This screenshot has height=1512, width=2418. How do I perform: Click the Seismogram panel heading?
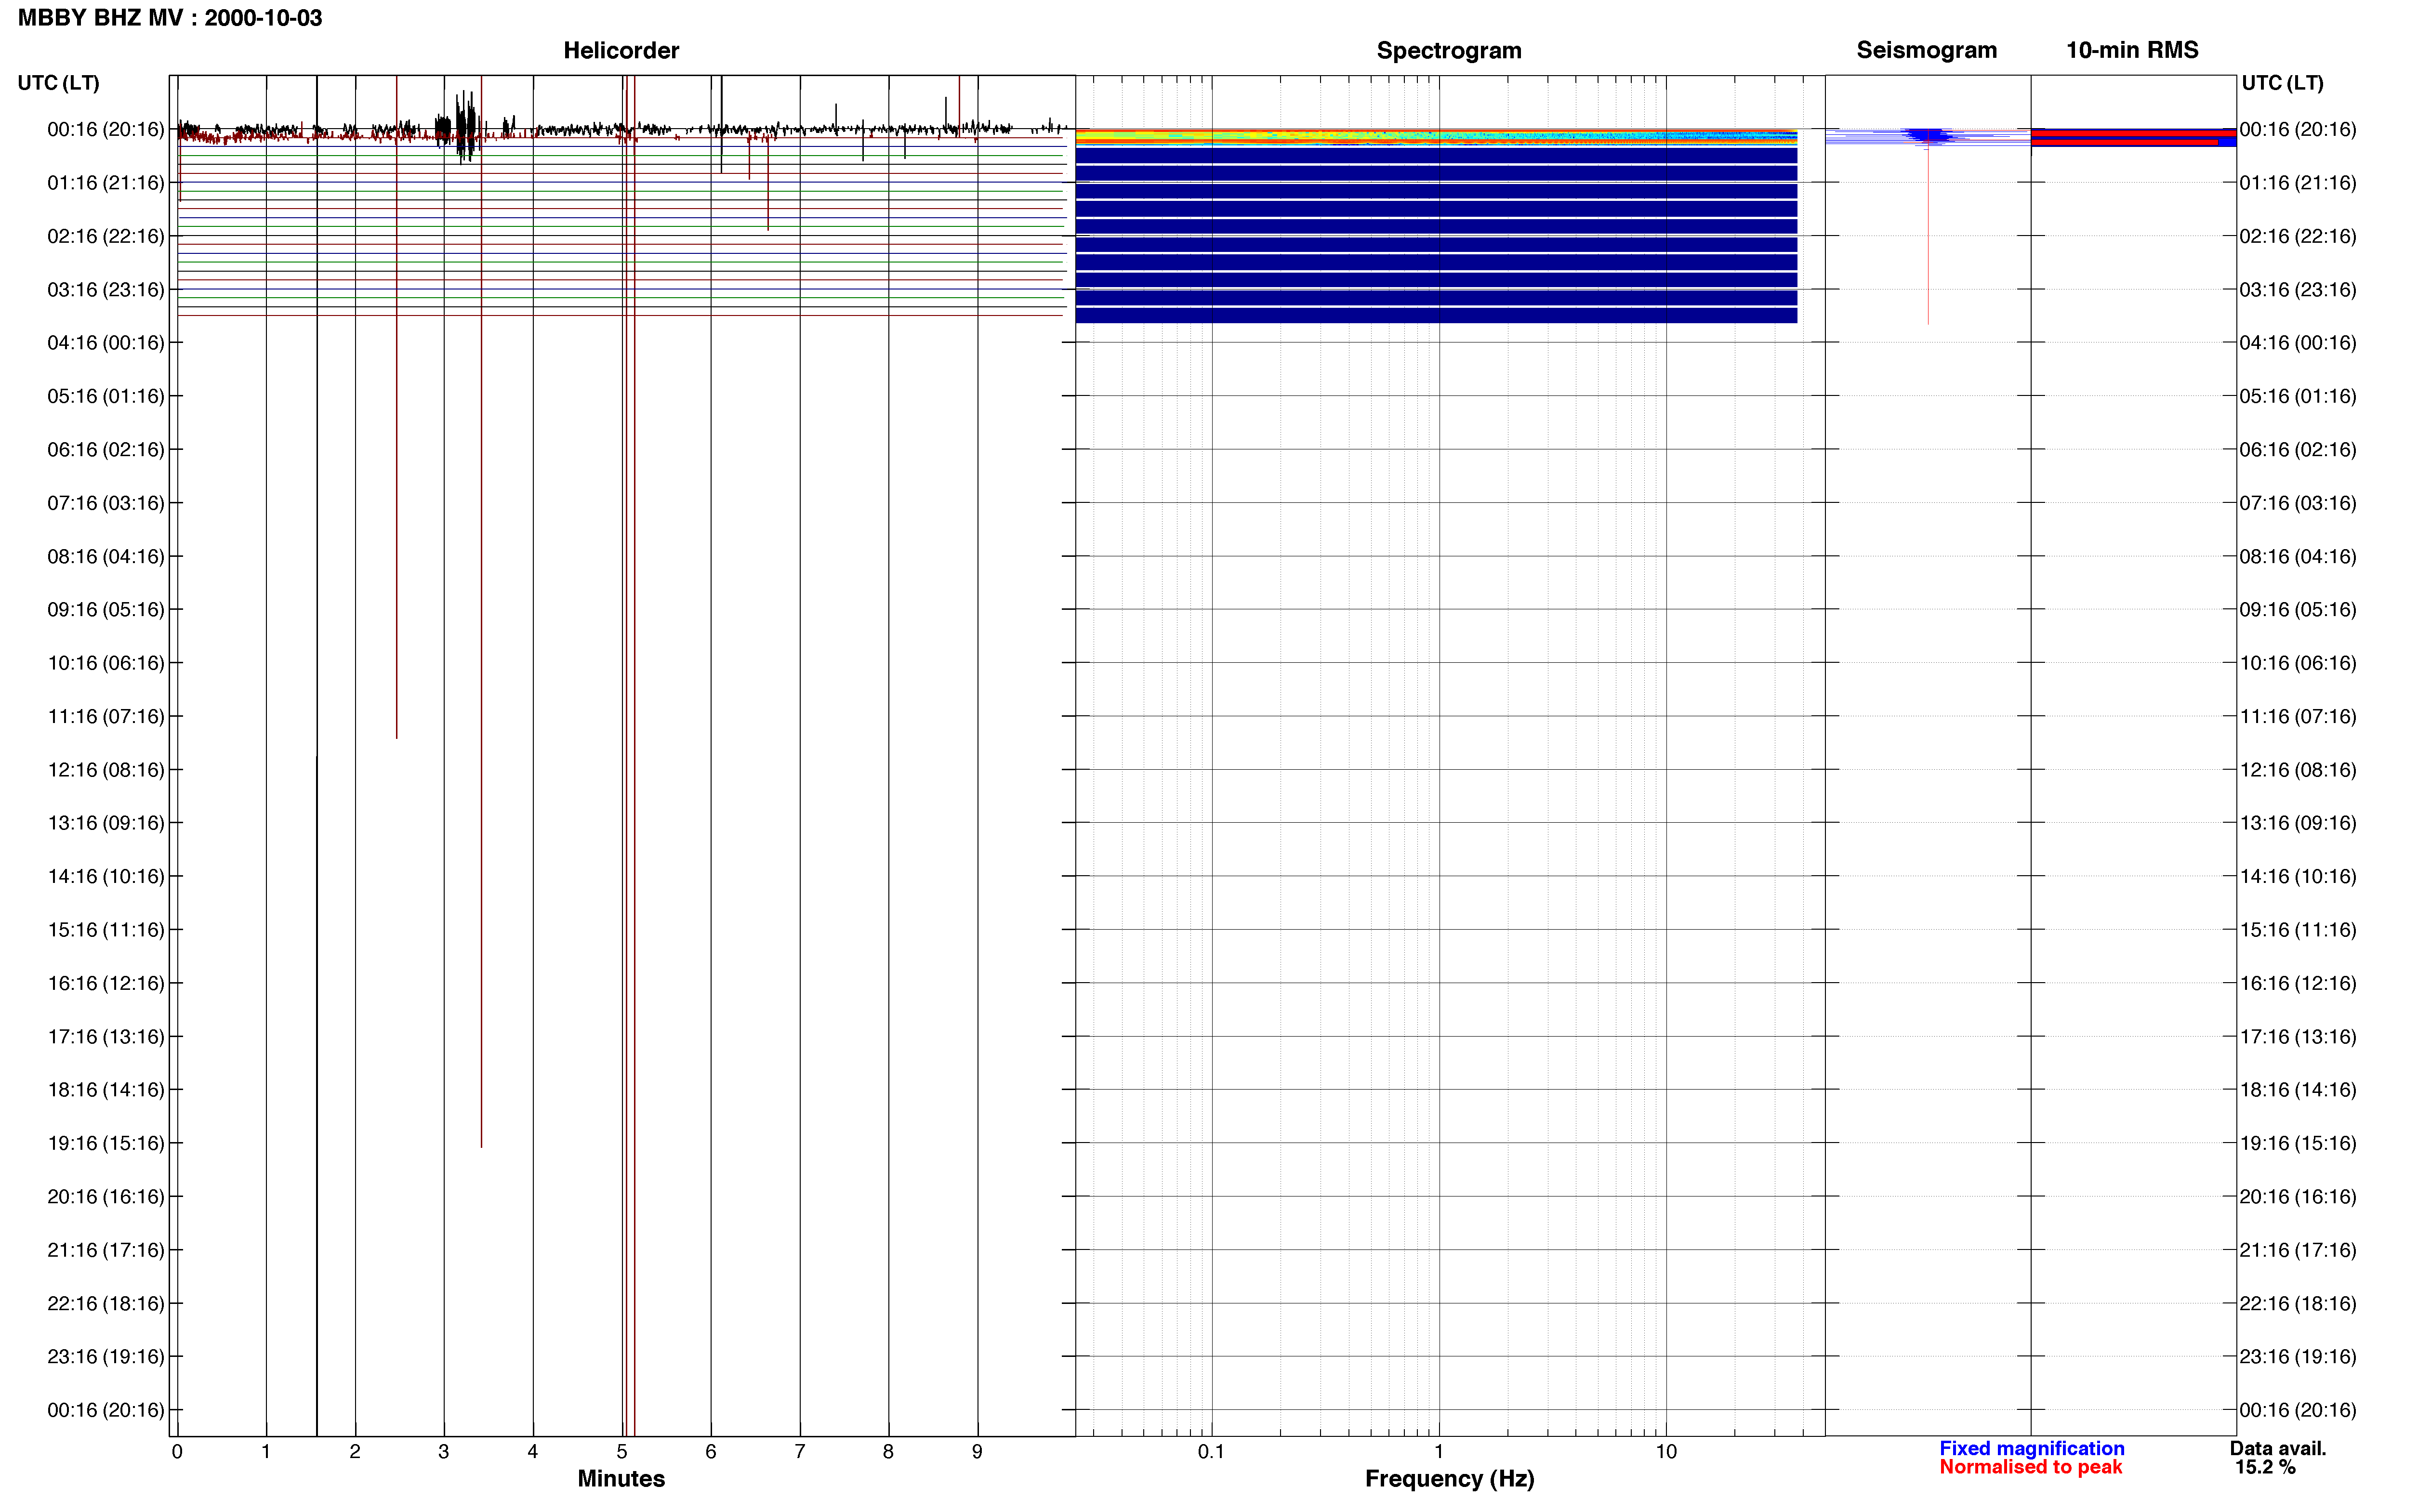[1926, 50]
